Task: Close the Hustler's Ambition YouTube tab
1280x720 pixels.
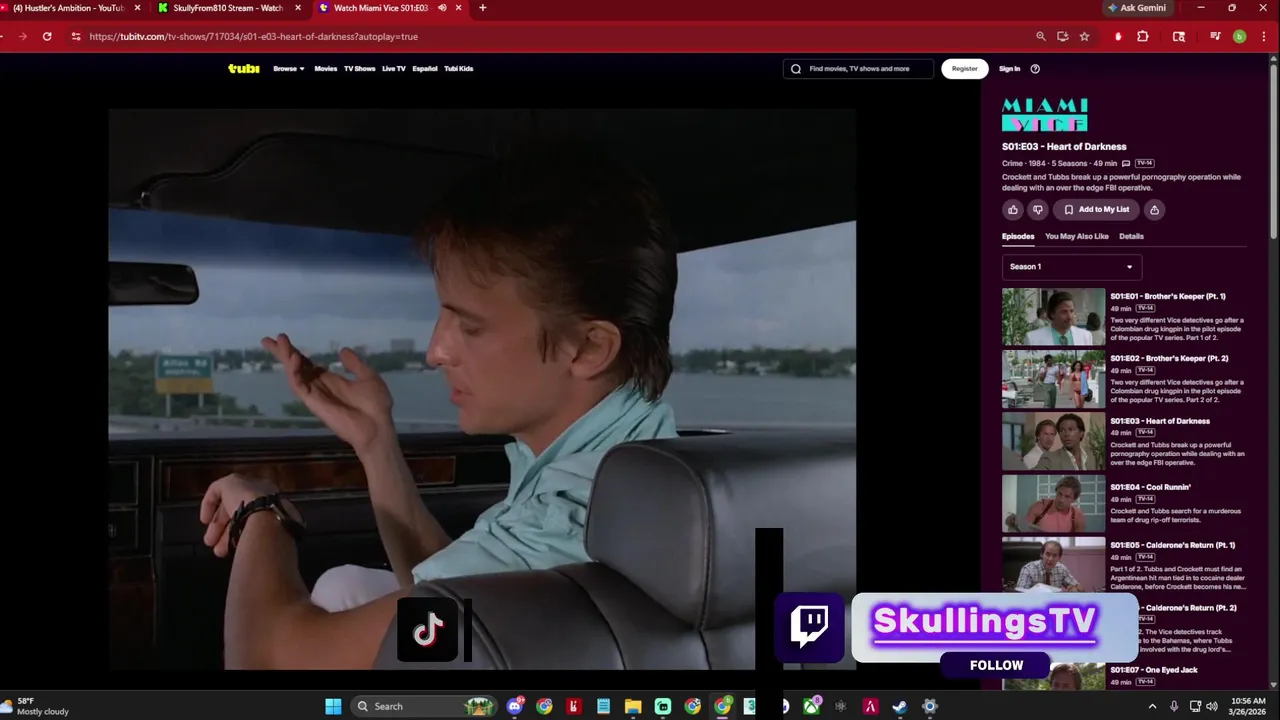Action: click(x=137, y=8)
